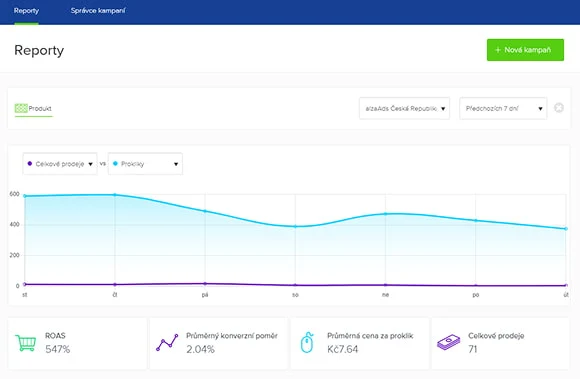
Task: Click the Kč7.64 cost per click value
Action: 343,349
